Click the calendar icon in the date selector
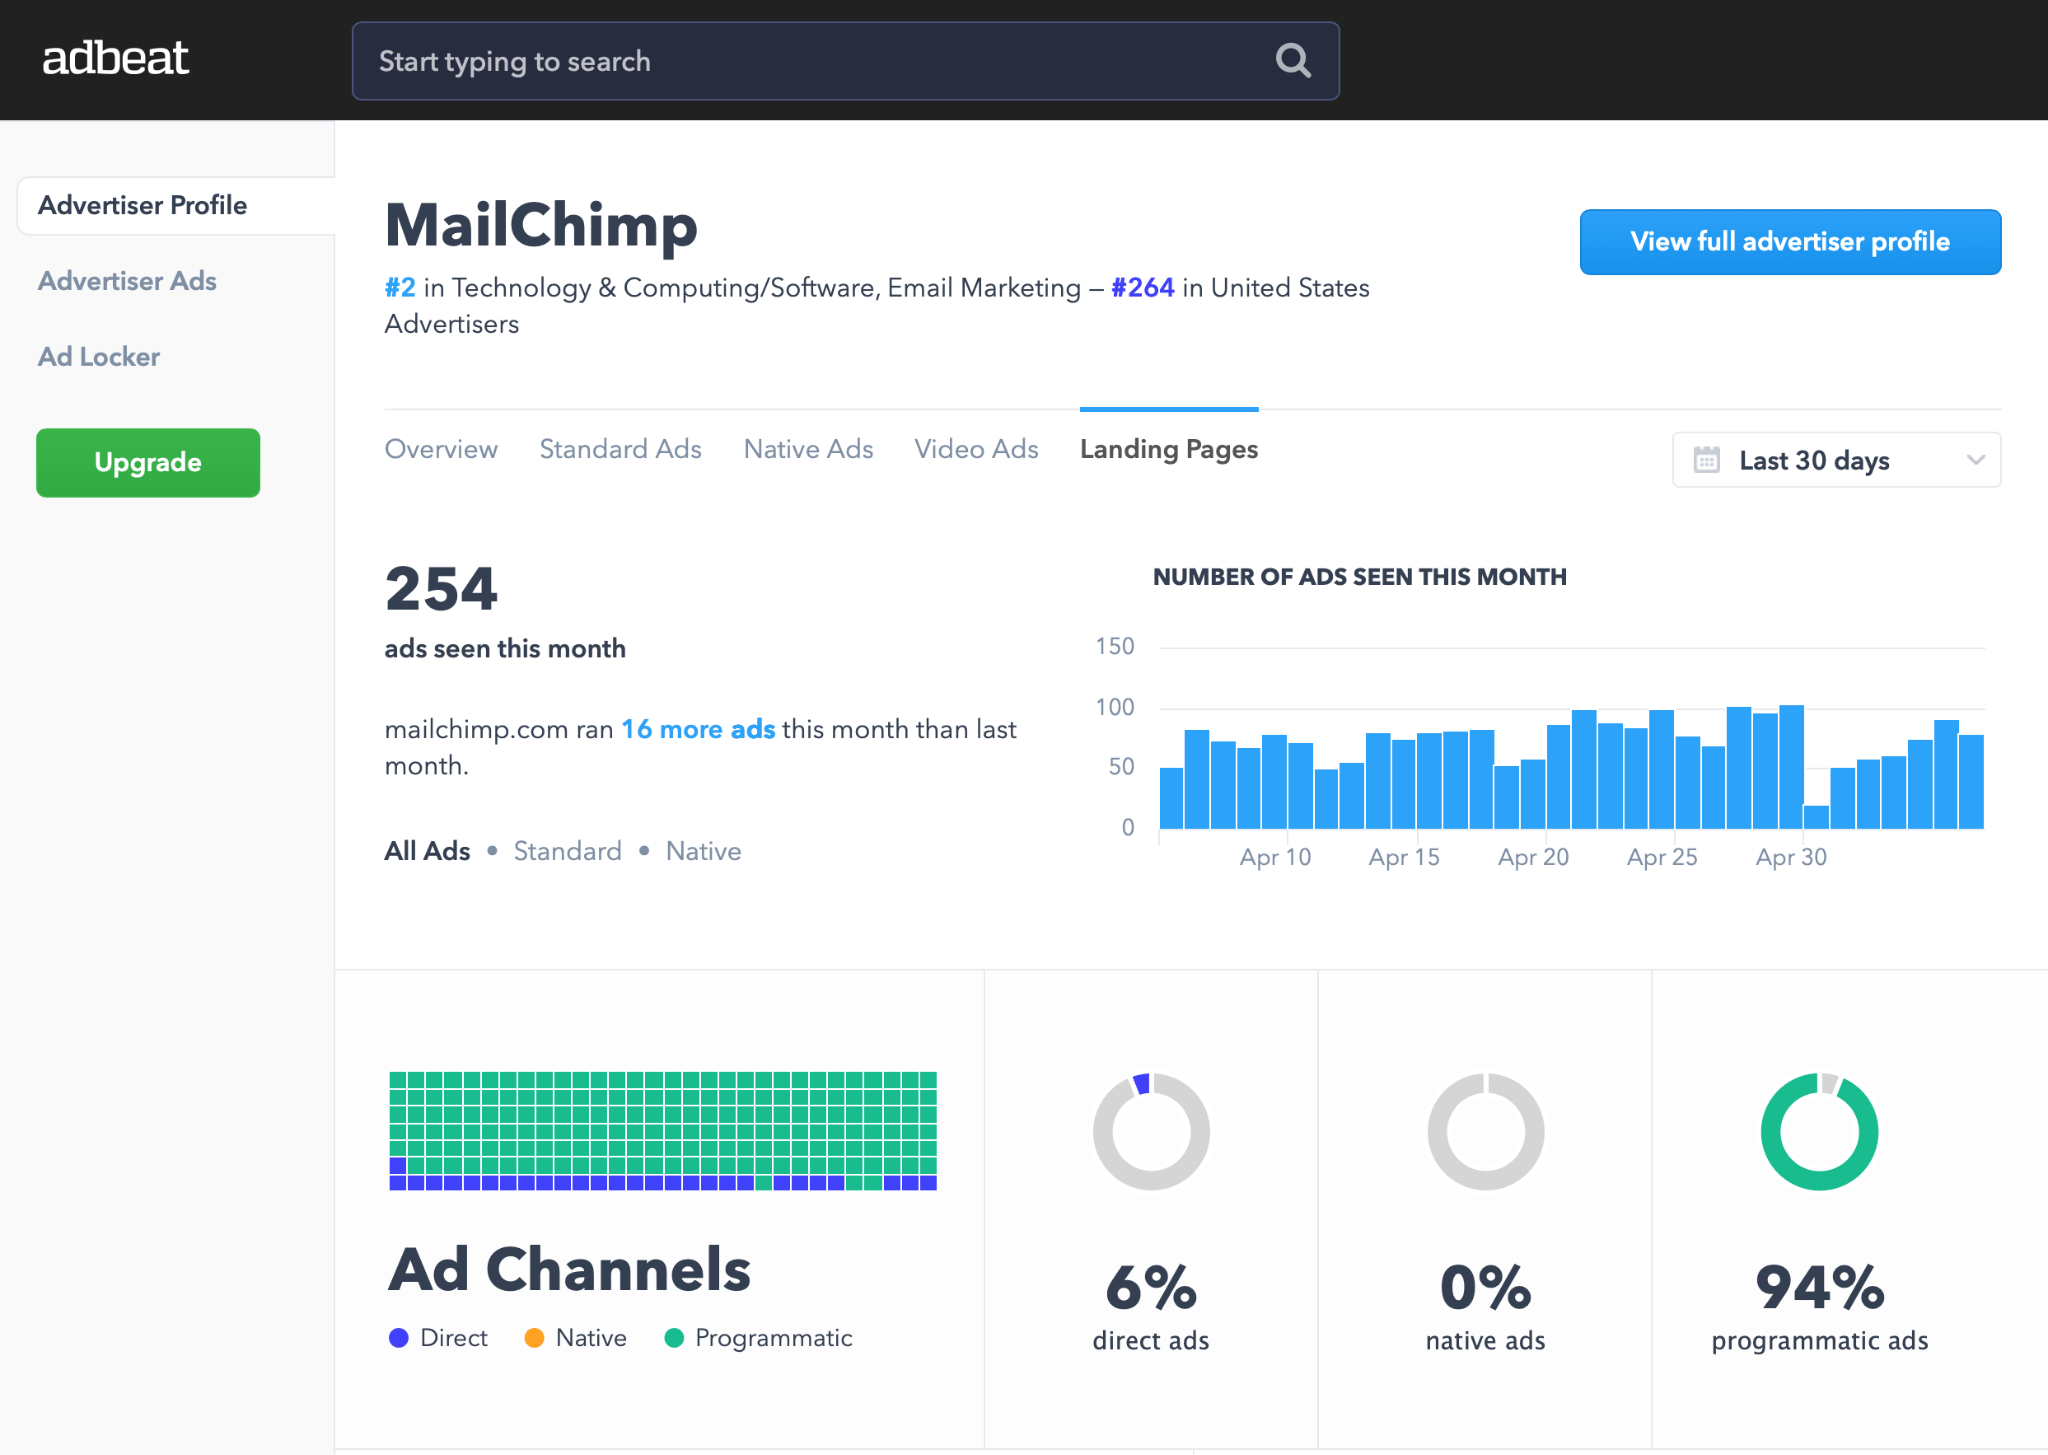 coord(1707,460)
